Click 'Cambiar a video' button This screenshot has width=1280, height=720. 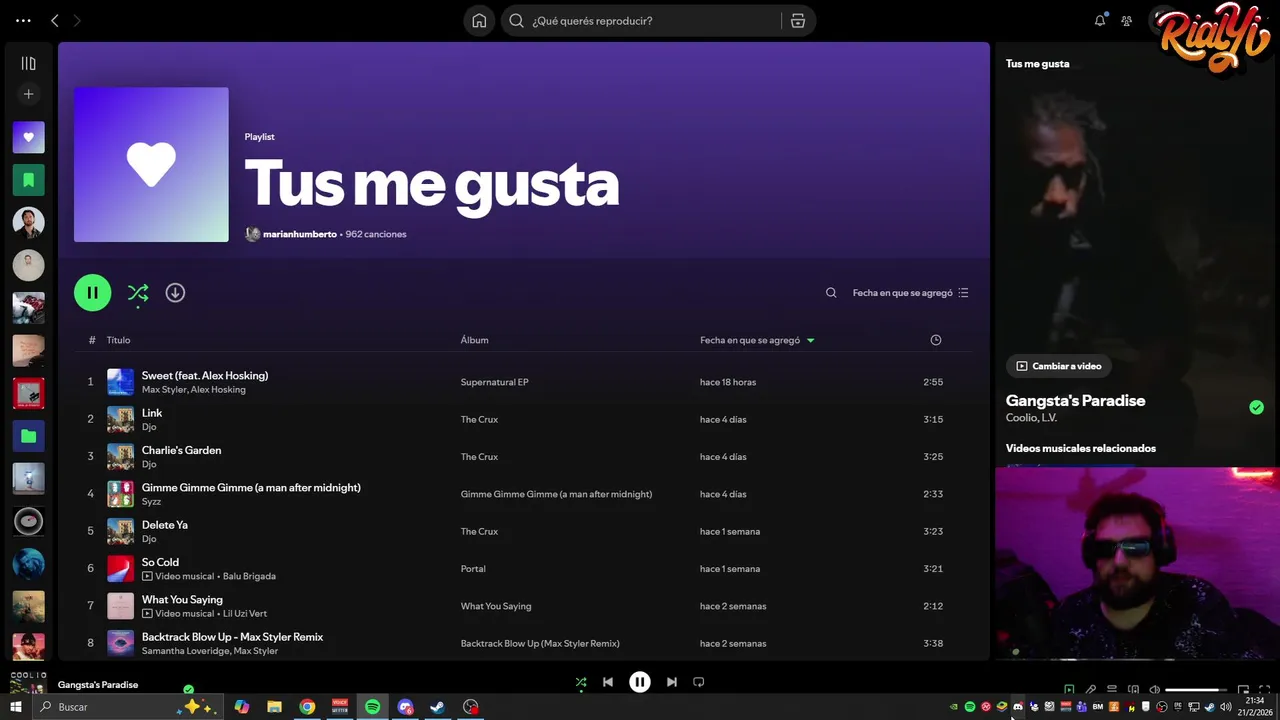[1059, 366]
